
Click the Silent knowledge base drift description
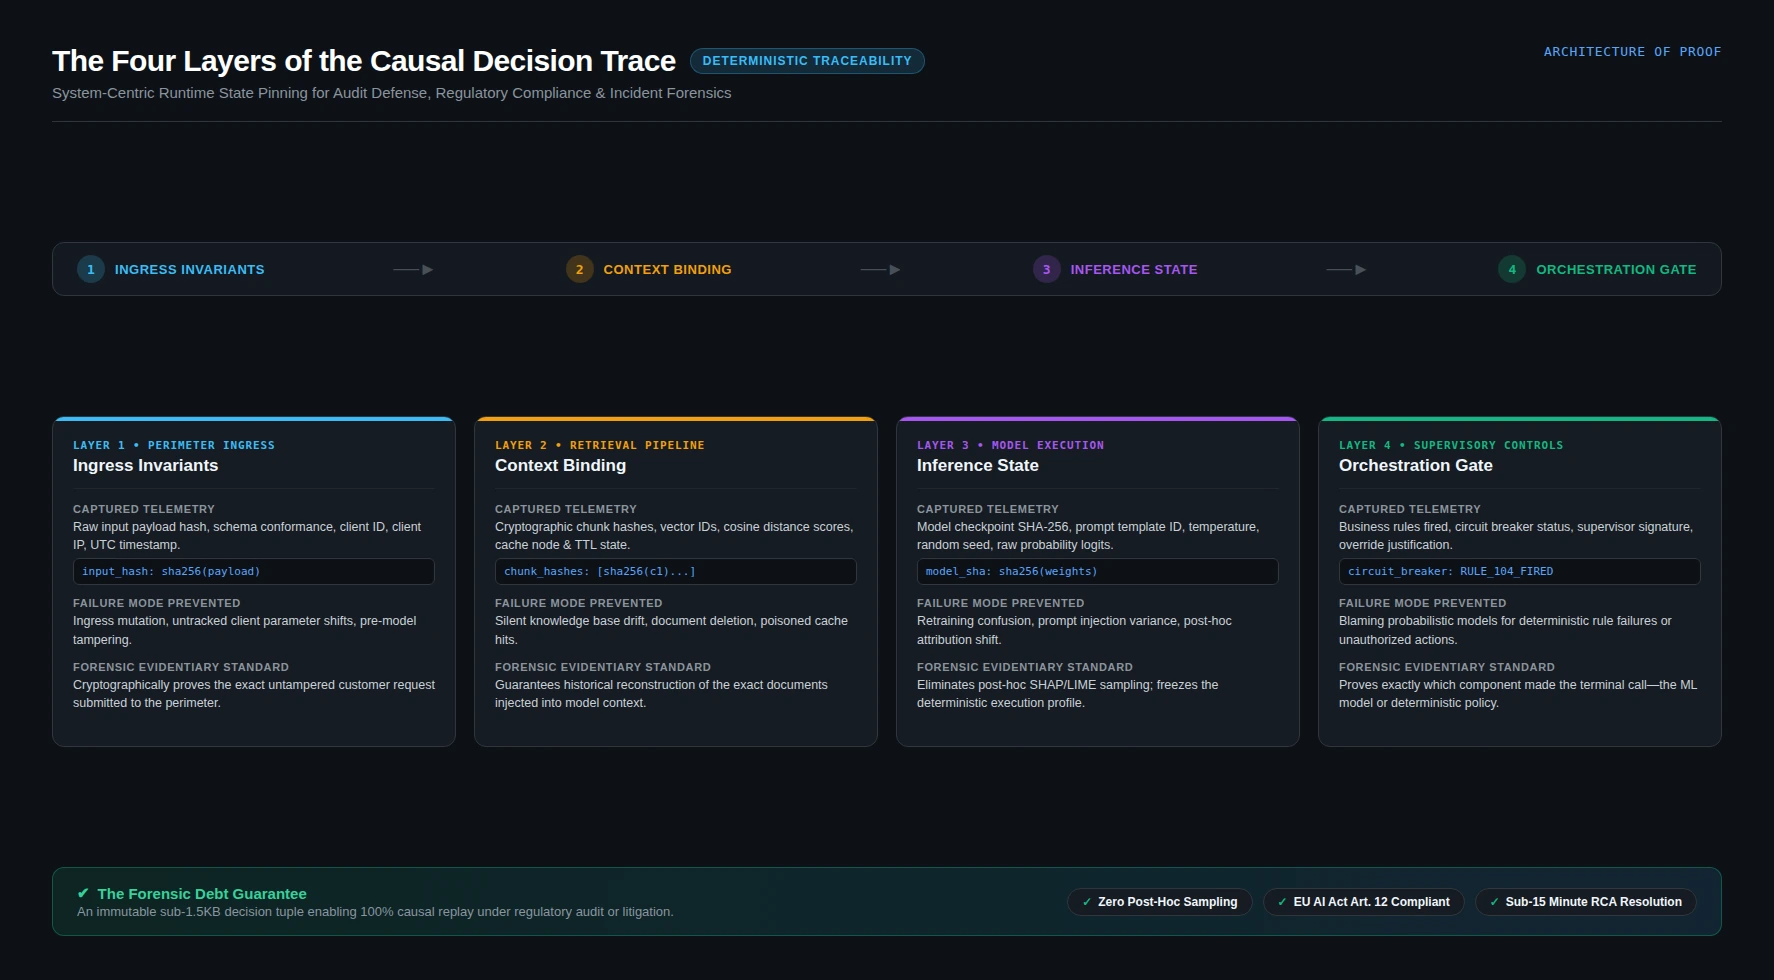coord(671,630)
